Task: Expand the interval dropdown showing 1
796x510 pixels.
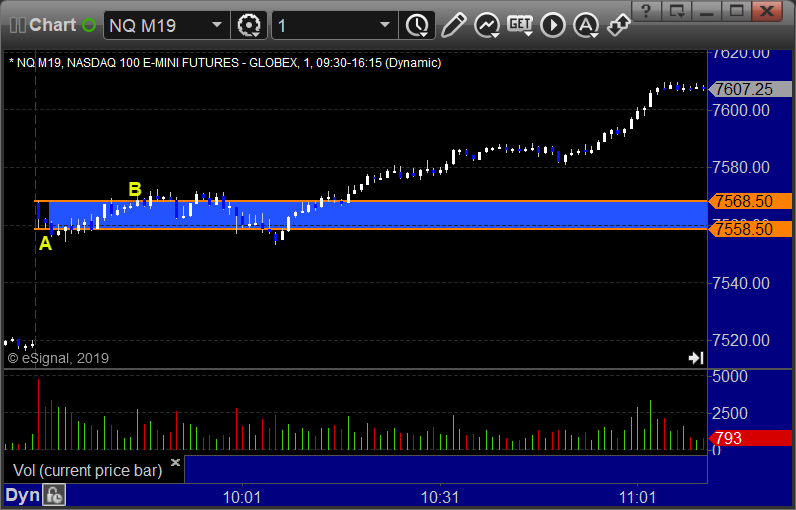Action: pyautogui.click(x=384, y=25)
